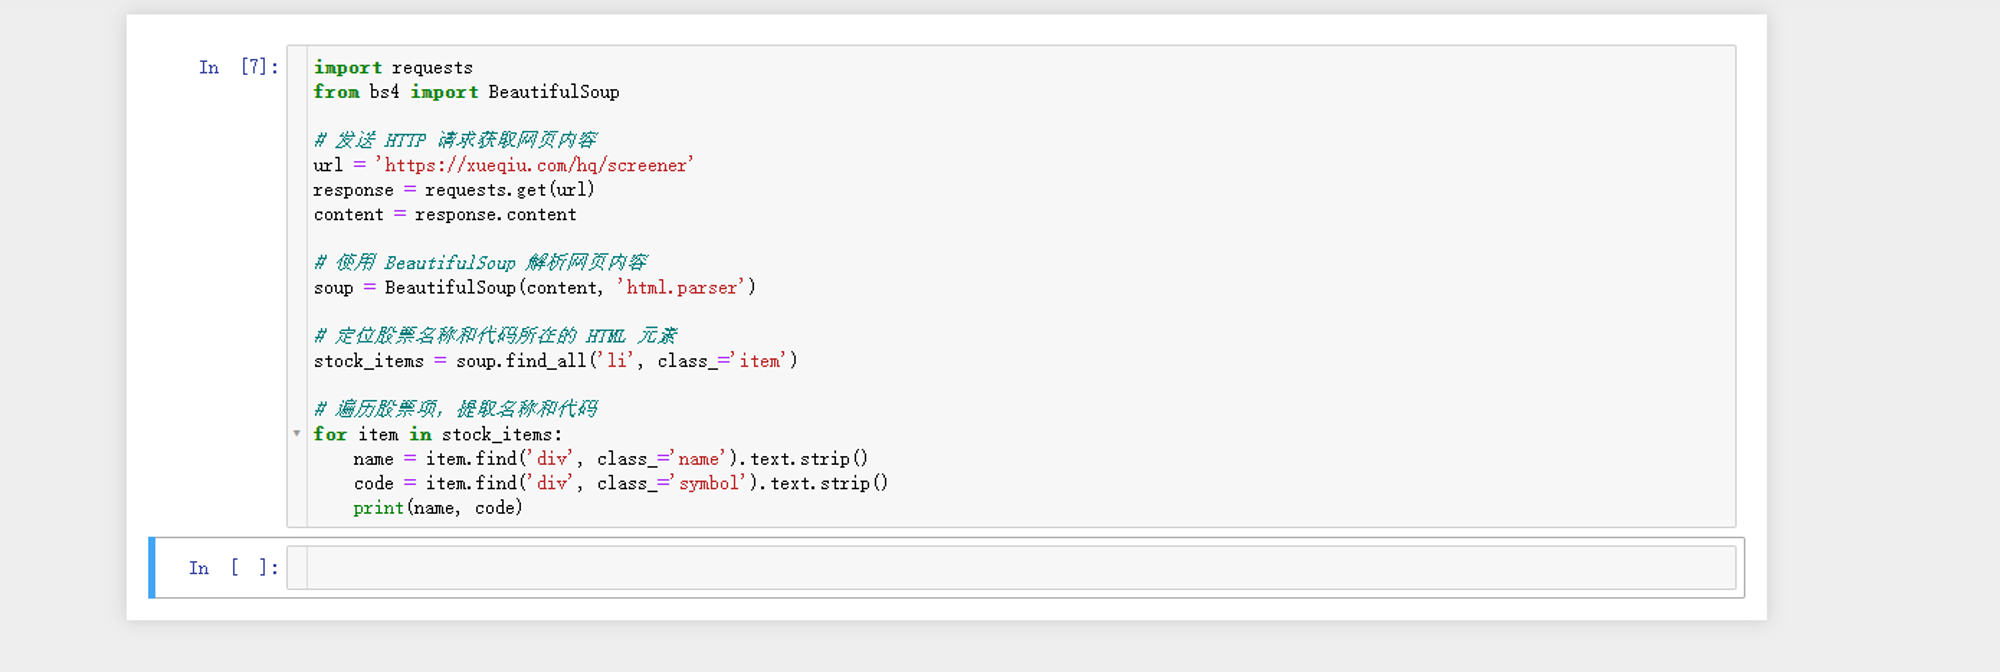
Task: Click the requests.get(url) call
Action: click(x=509, y=189)
